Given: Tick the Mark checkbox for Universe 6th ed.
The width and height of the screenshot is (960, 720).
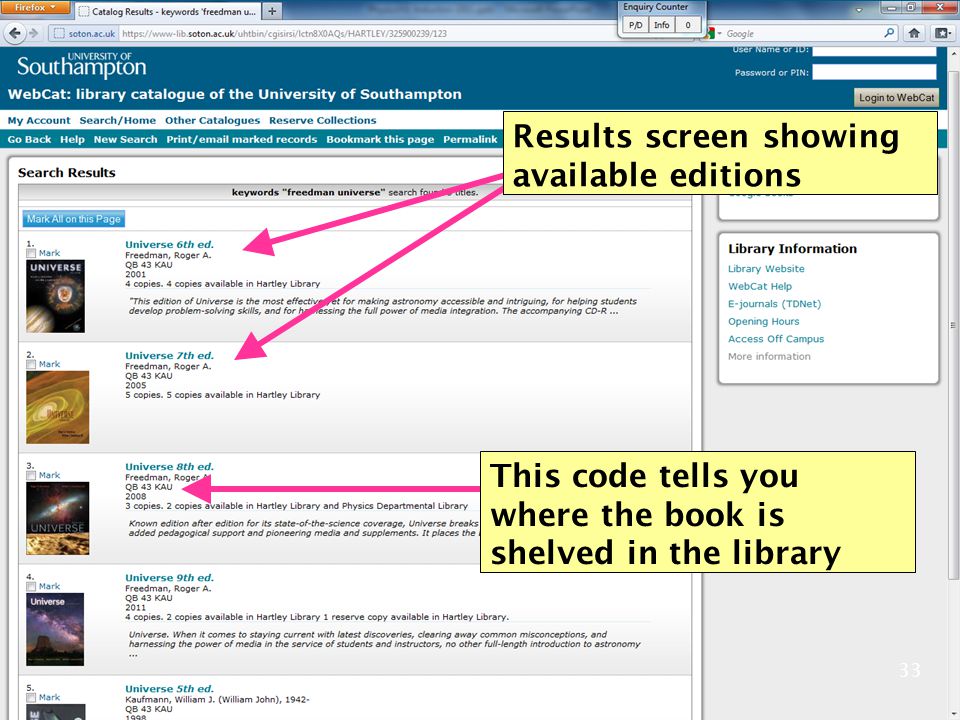Looking at the screenshot, I should pos(31,253).
